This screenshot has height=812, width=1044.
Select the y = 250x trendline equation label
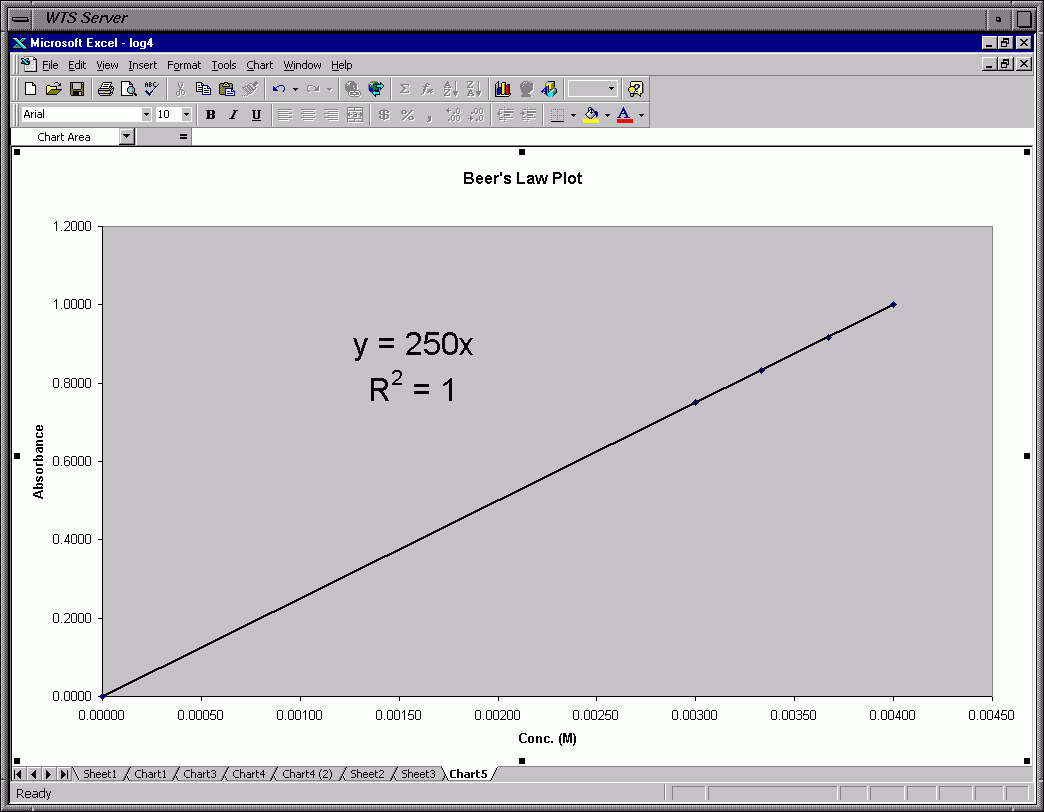pyautogui.click(x=412, y=346)
